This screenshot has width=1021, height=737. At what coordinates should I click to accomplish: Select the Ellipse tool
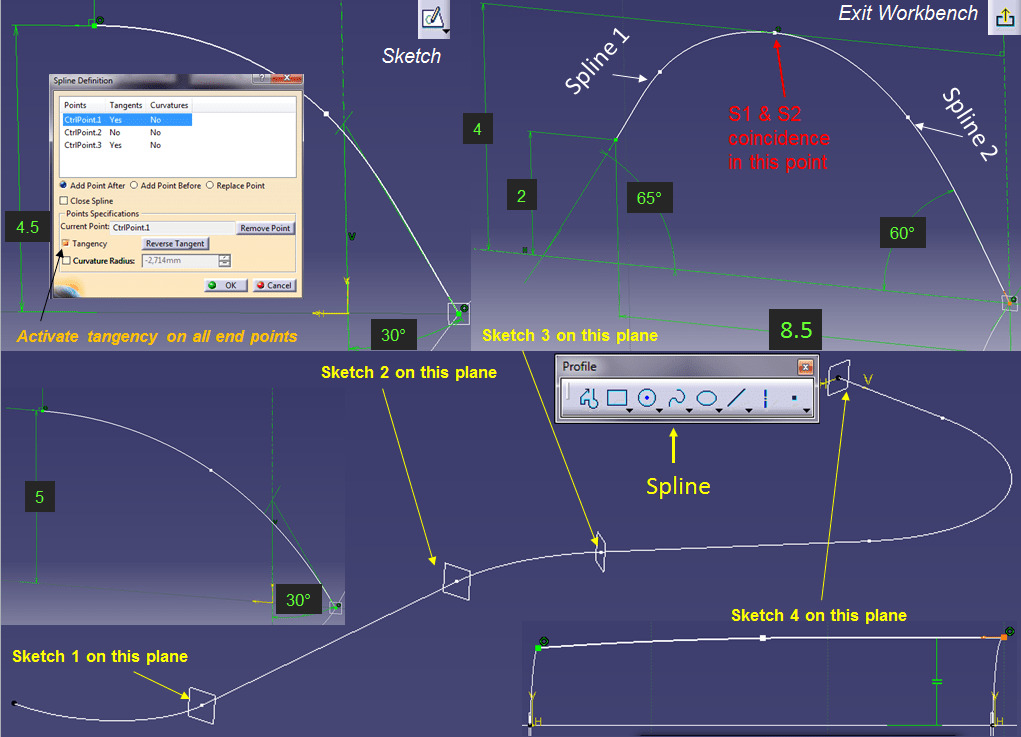click(706, 398)
